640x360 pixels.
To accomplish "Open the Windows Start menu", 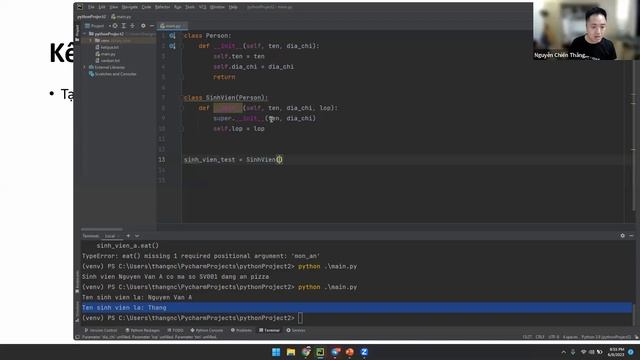I will (x=276, y=352).
